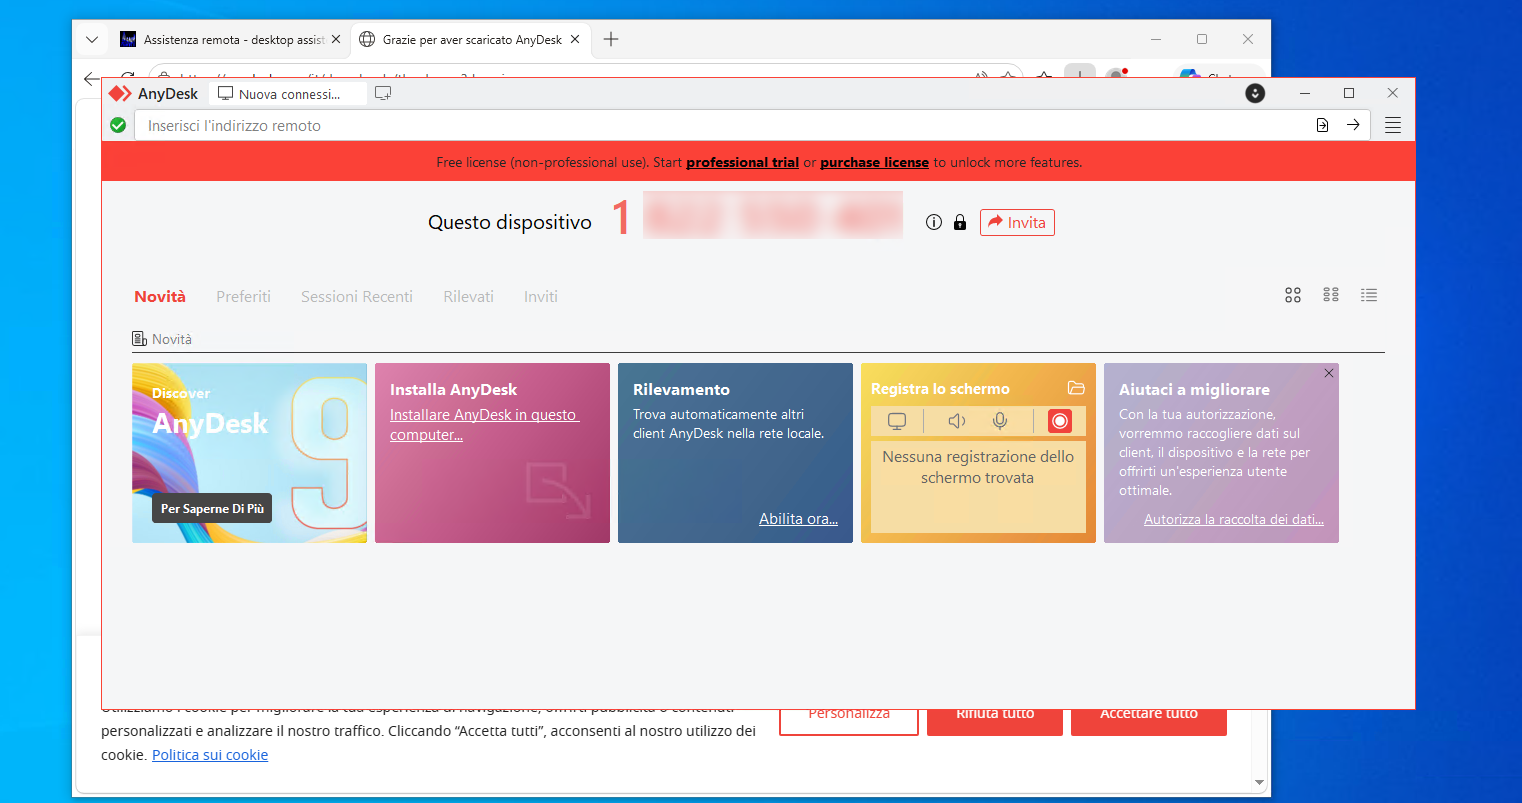1522x803 pixels.
Task: Toggle speaker audio recording
Action: (957, 421)
